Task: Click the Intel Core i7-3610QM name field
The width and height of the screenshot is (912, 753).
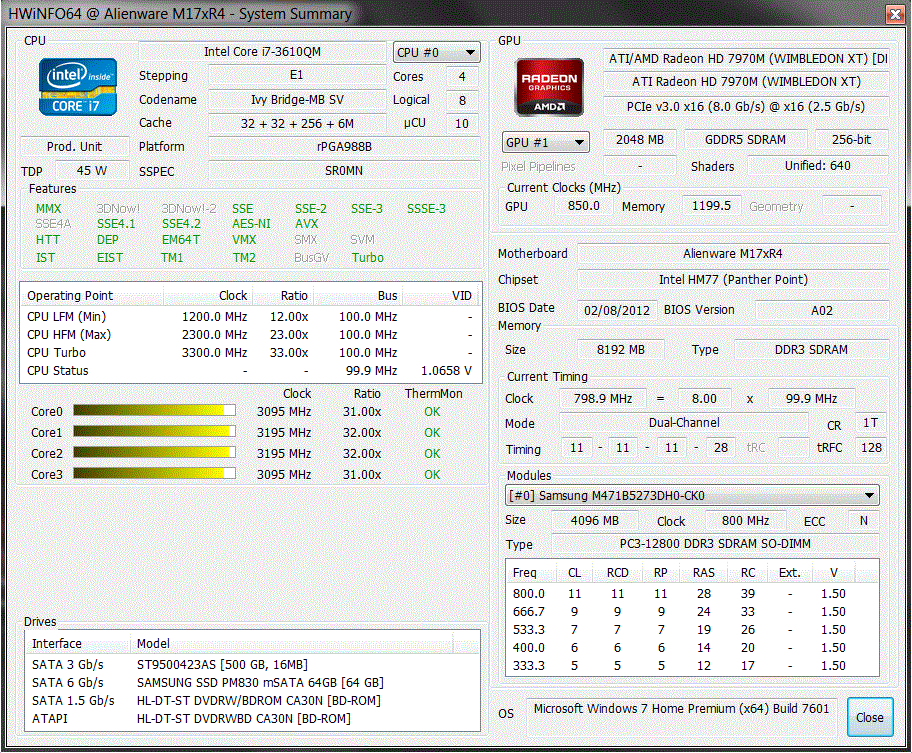Action: click(x=262, y=52)
